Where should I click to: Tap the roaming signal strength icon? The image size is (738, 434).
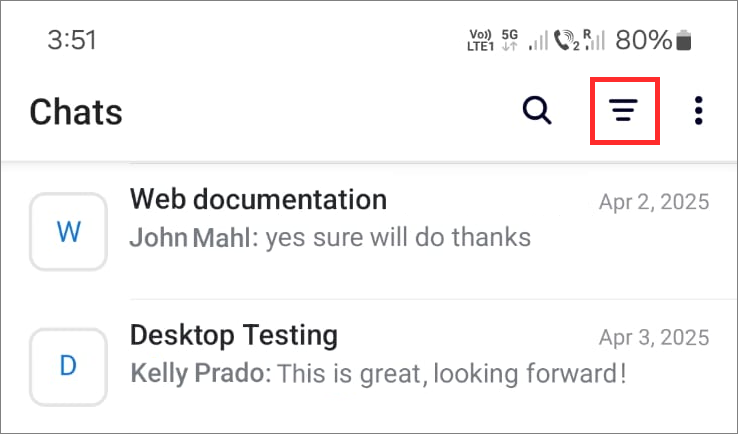594,40
